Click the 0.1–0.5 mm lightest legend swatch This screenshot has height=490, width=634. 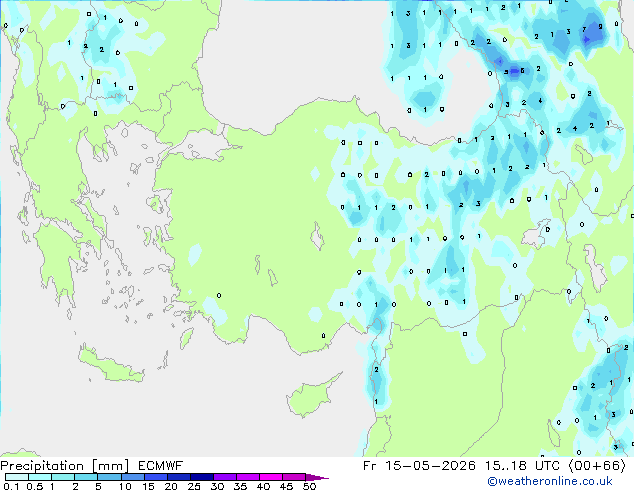tap(17, 477)
